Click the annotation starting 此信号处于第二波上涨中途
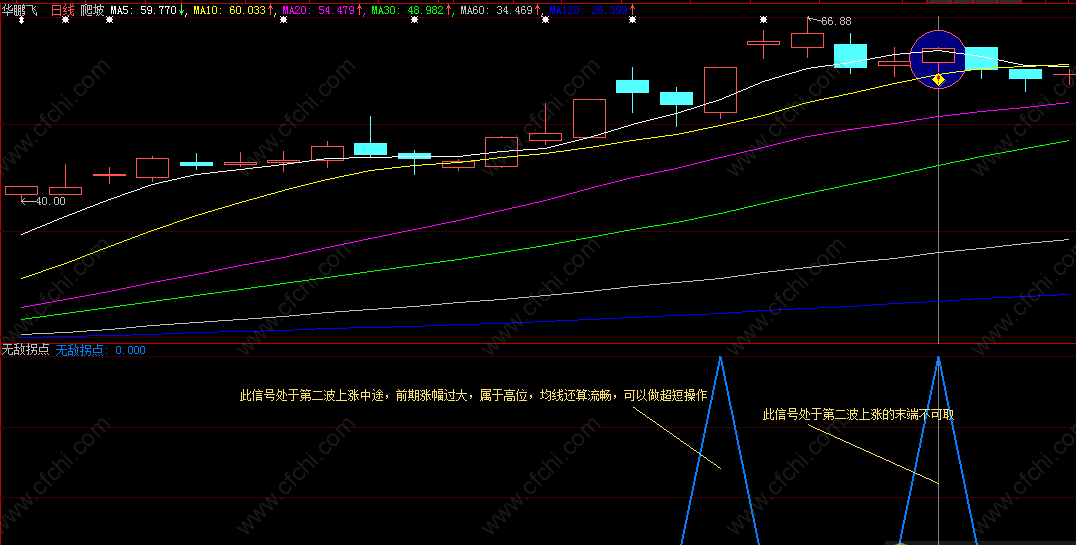The height and width of the screenshot is (545, 1076). coord(473,396)
